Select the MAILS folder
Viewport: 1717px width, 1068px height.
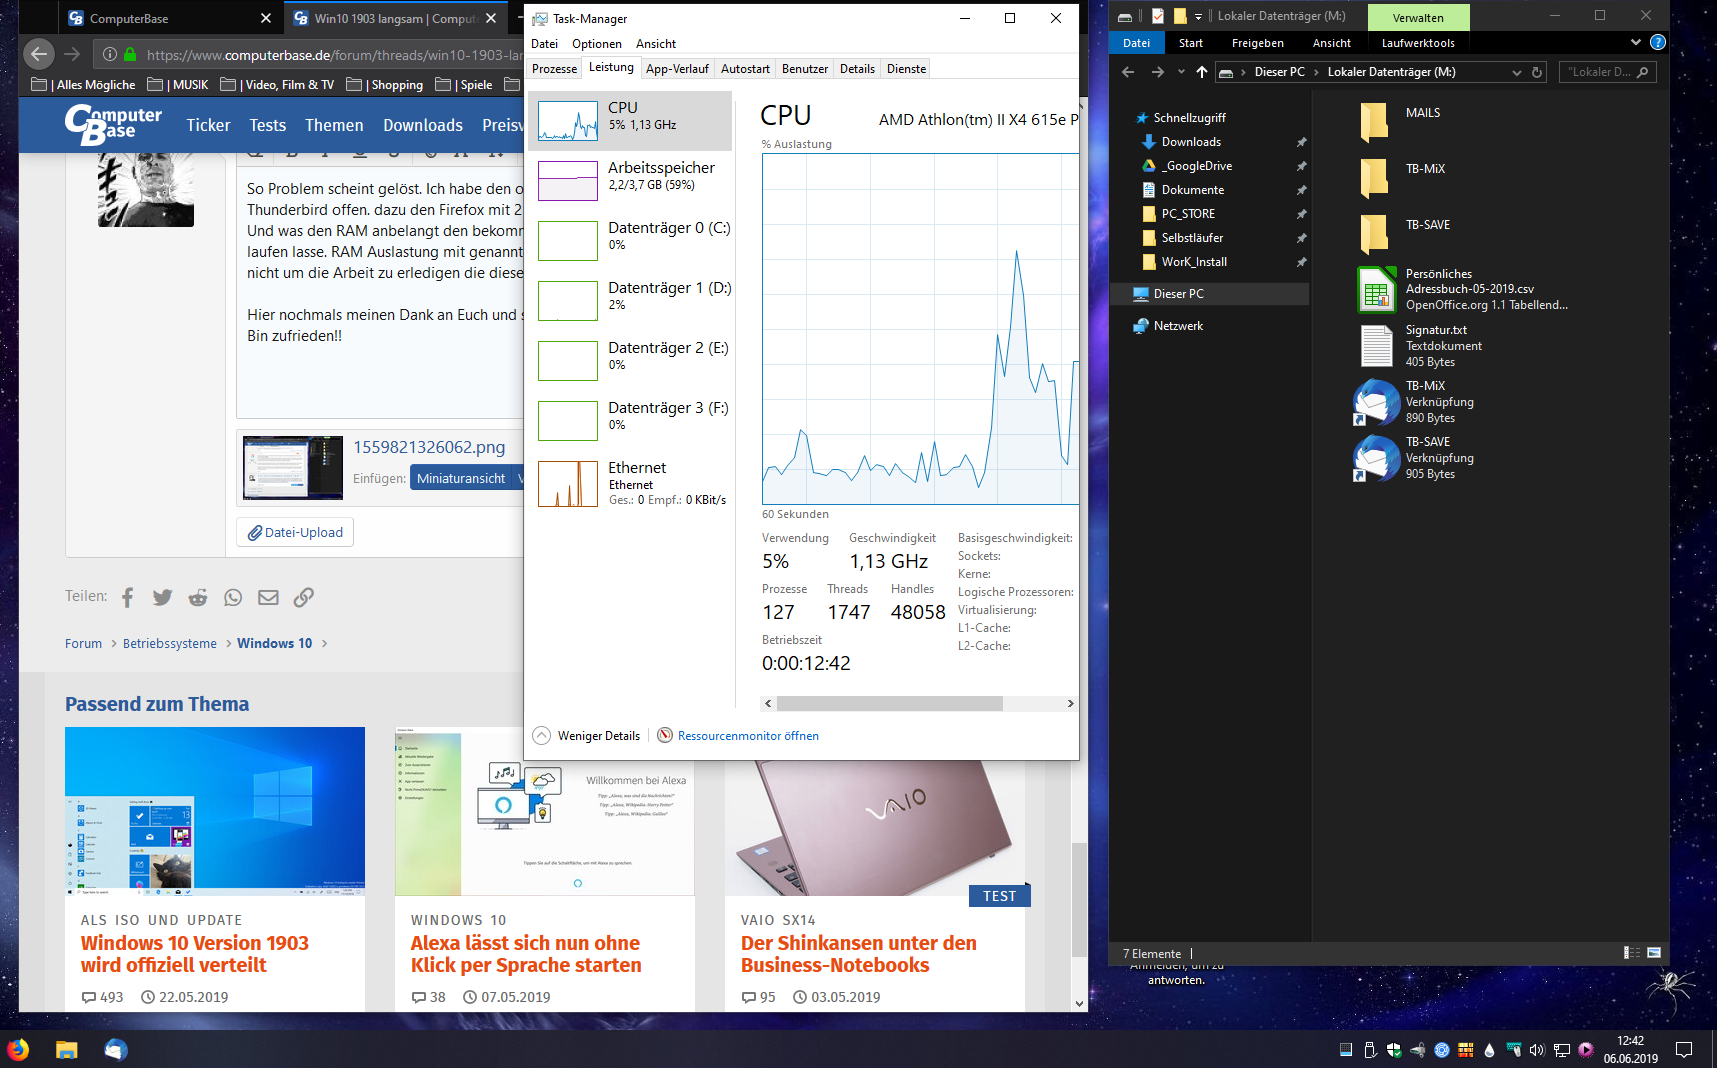tap(1400, 122)
